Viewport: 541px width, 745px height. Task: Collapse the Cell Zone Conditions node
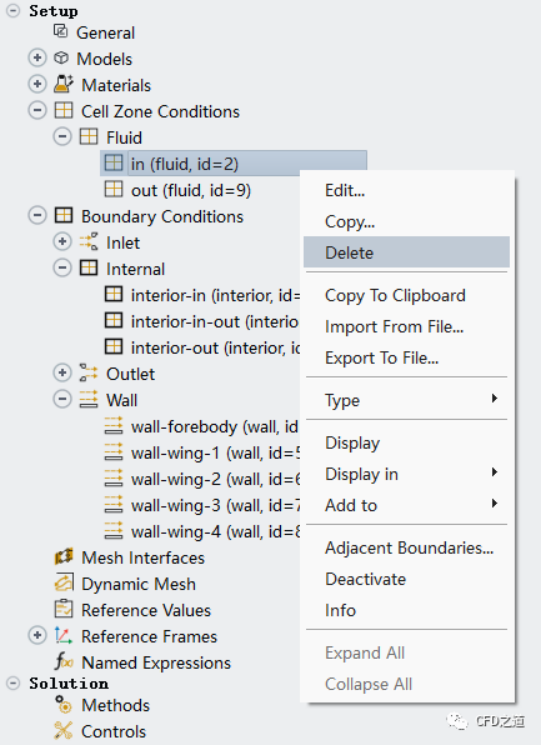click(x=37, y=110)
